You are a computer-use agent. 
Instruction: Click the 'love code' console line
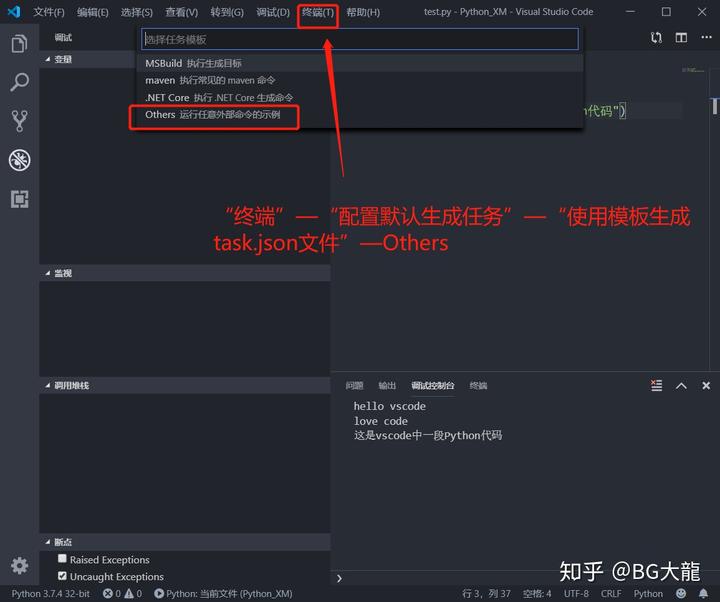click(x=381, y=421)
